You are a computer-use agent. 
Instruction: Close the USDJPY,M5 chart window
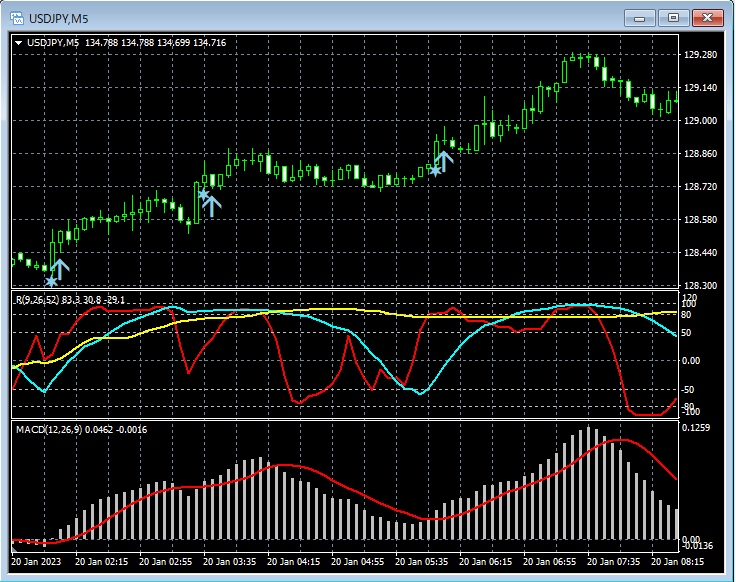707,18
